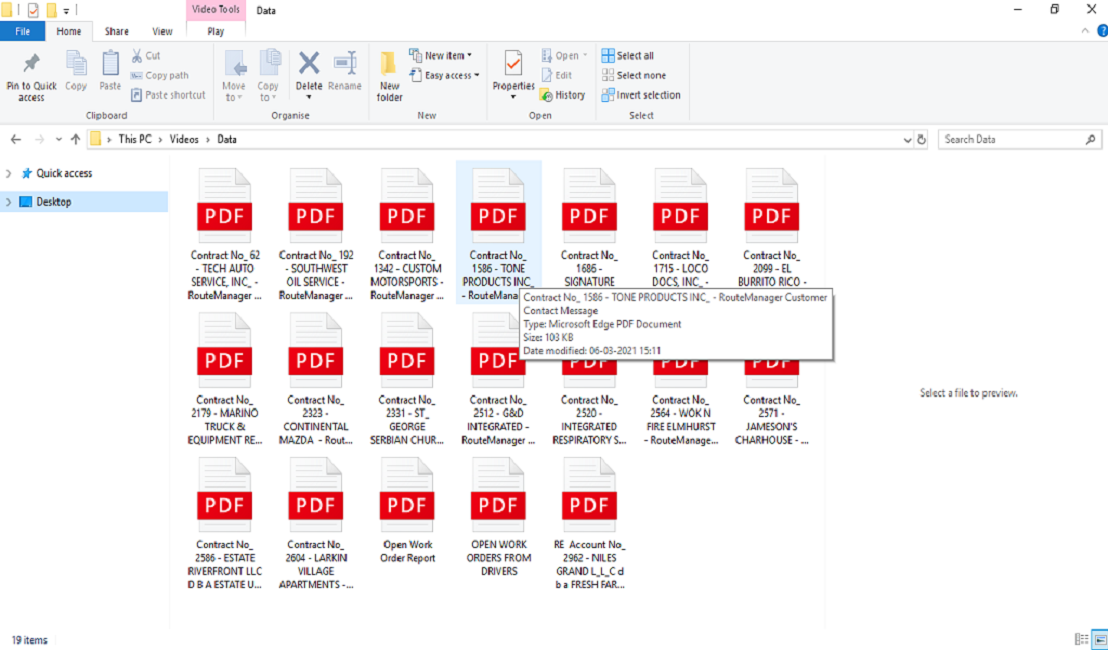1108x650 pixels.
Task: Switch to large icons view in status bar
Action: pyautogui.click(x=1100, y=639)
